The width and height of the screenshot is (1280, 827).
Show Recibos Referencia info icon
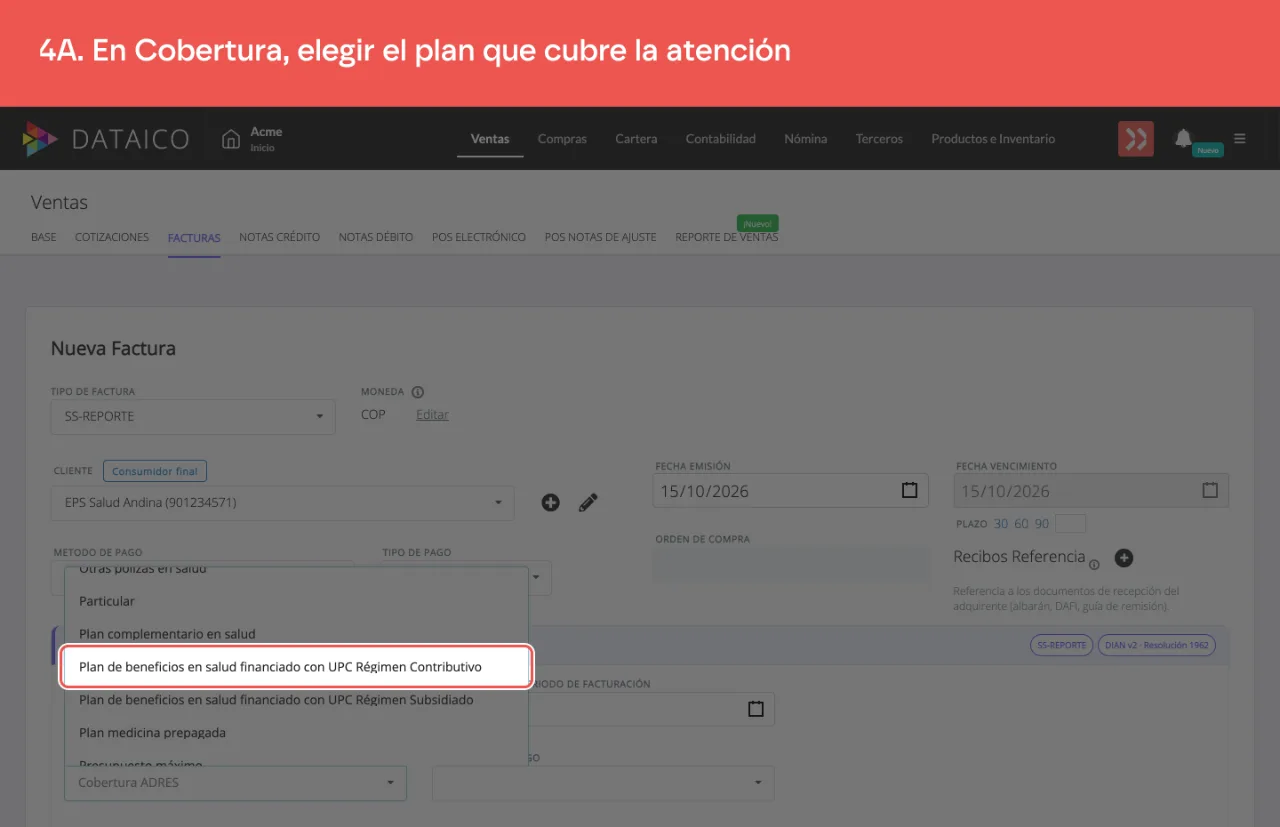click(x=1094, y=564)
